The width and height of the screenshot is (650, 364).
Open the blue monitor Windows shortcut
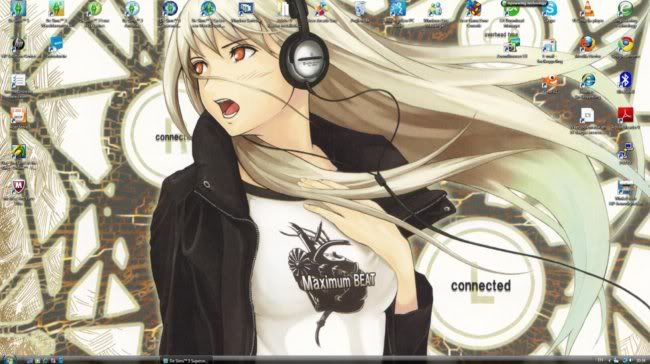[246, 12]
